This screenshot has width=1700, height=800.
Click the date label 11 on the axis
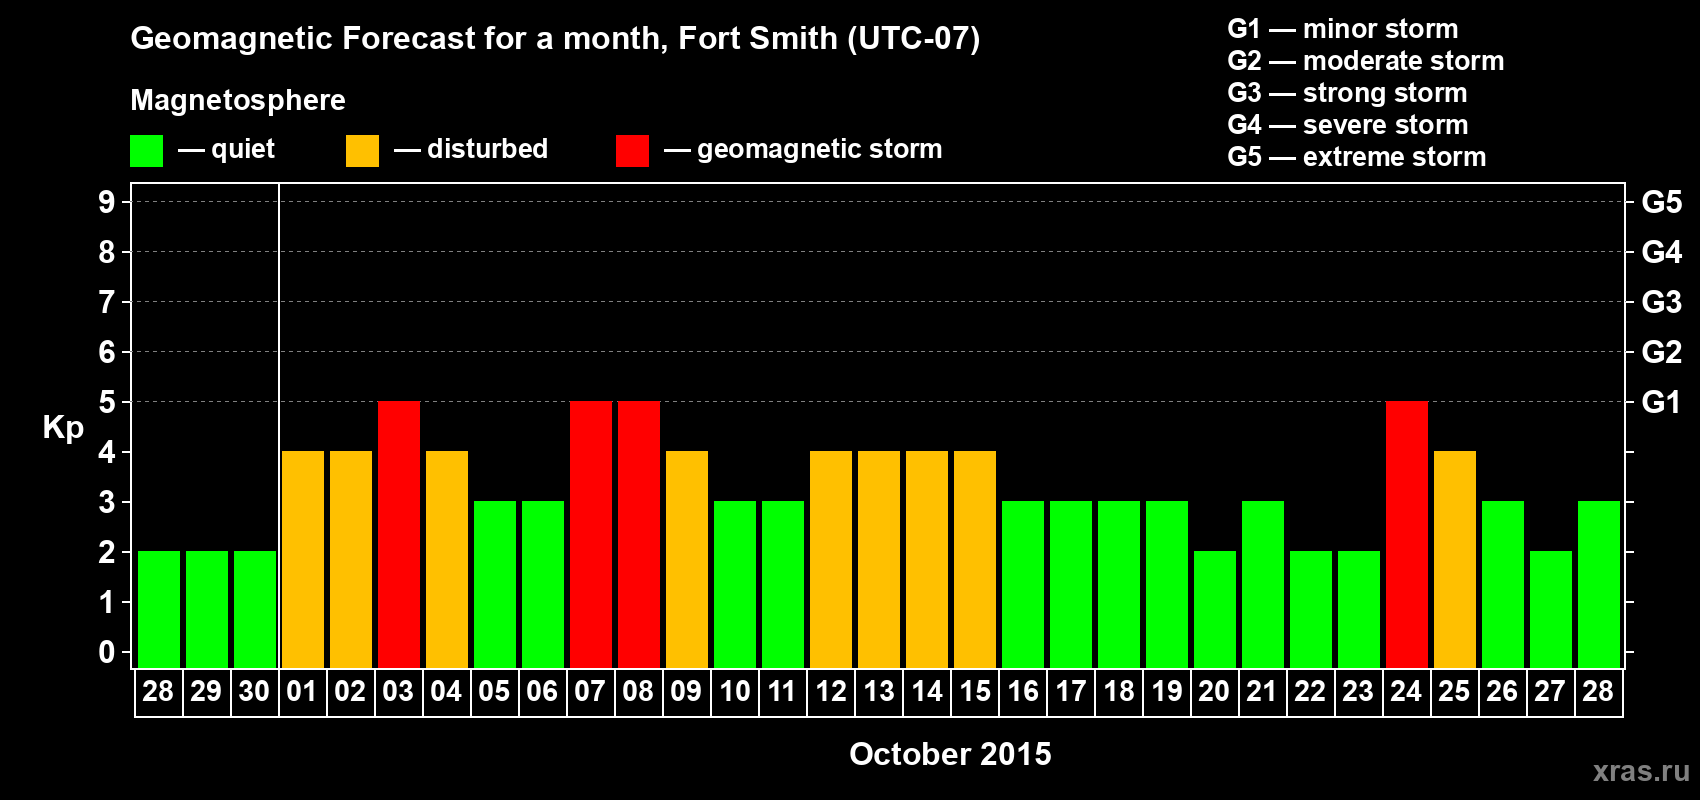pyautogui.click(x=782, y=692)
